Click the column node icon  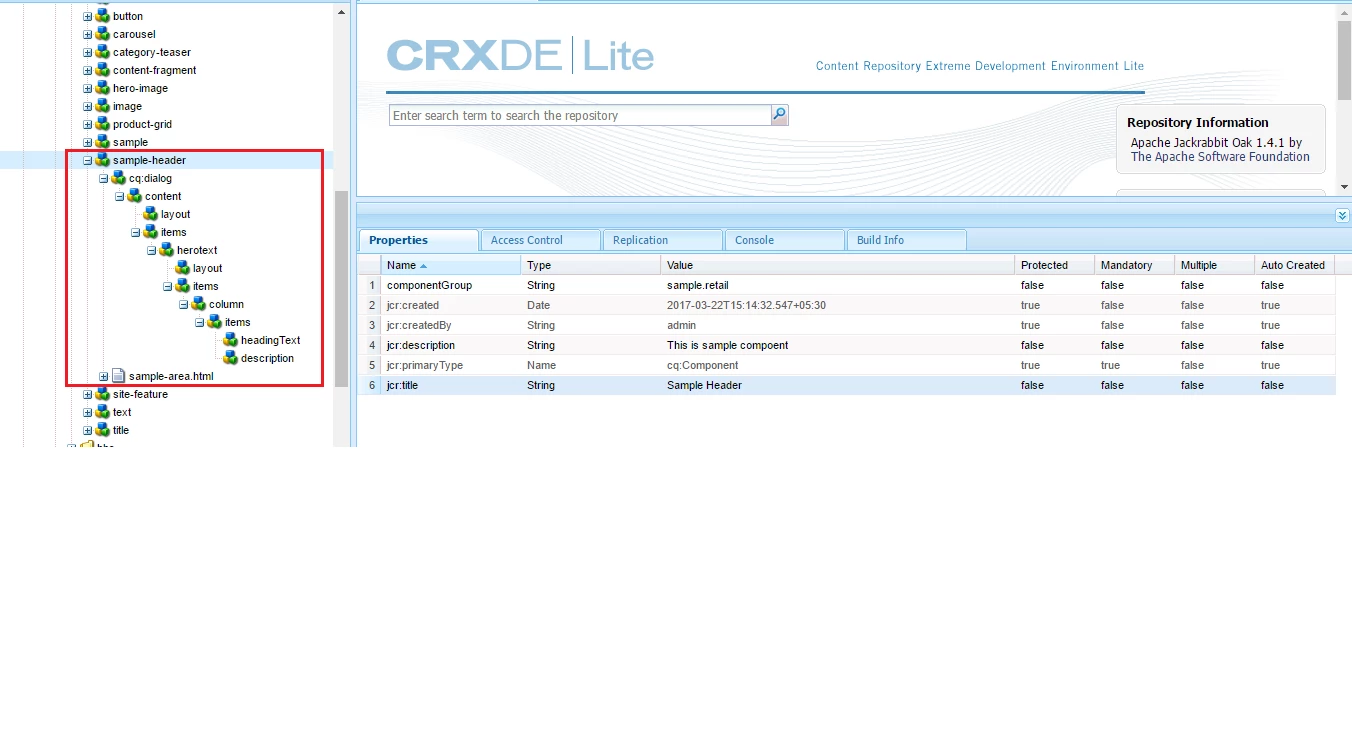198,304
